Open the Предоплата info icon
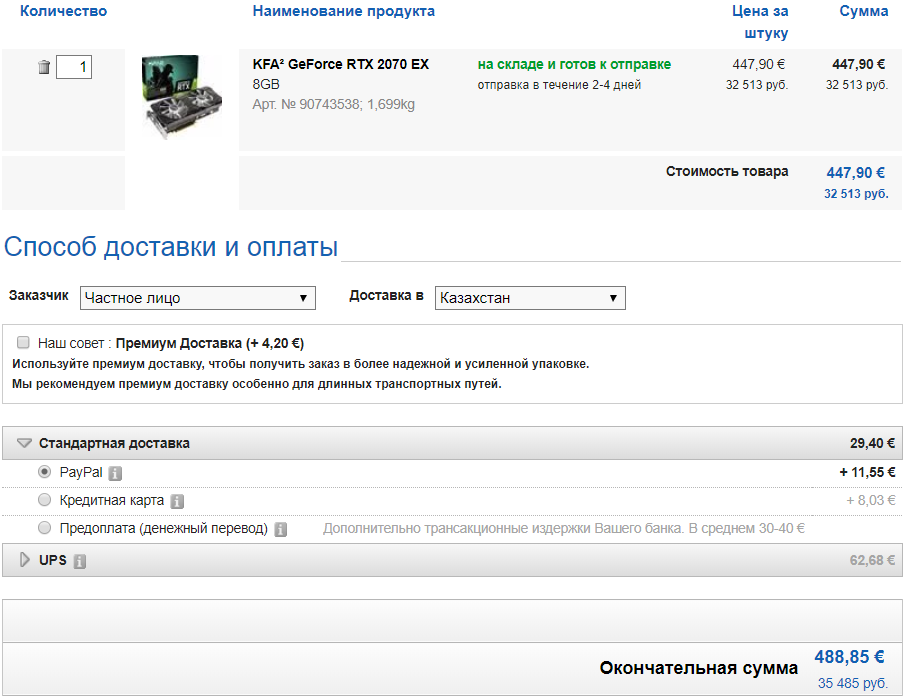The width and height of the screenshot is (904, 697). pos(281,529)
